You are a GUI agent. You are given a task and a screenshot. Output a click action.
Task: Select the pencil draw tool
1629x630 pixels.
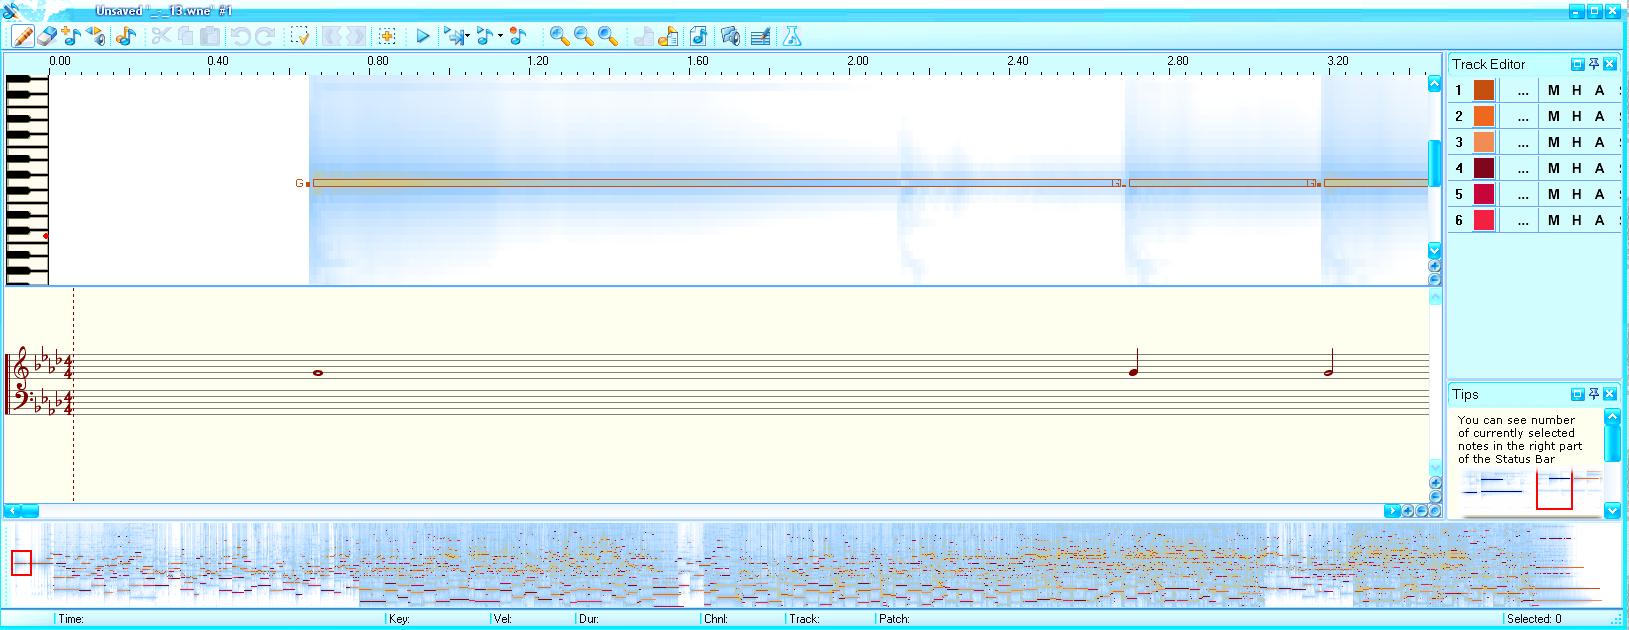pos(22,36)
